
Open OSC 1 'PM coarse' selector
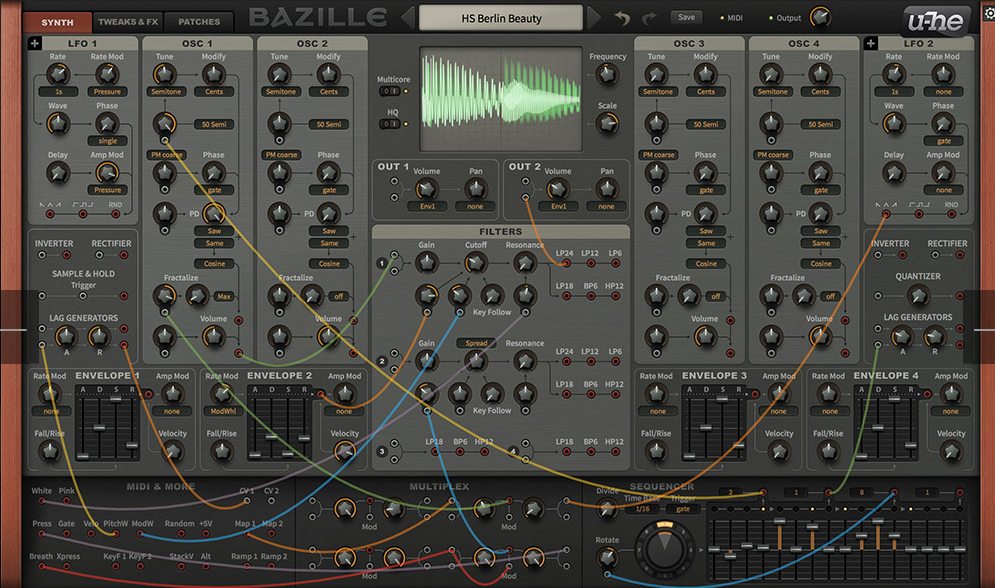pos(166,155)
